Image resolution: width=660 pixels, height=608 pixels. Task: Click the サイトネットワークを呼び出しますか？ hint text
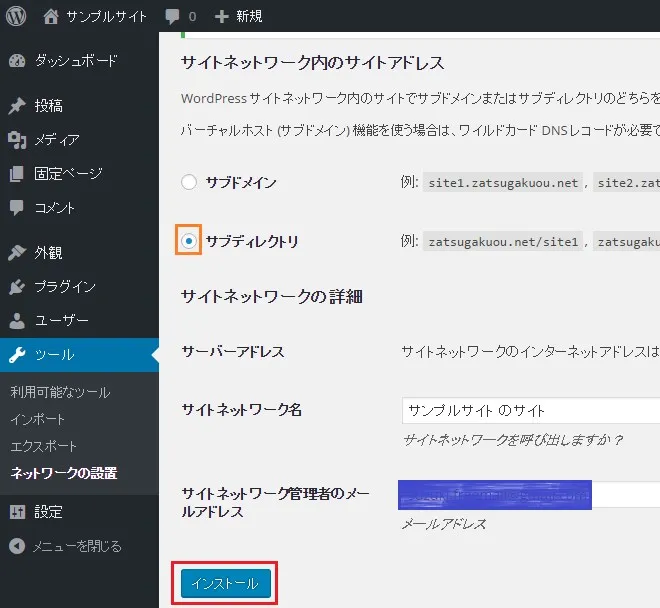(x=513, y=440)
